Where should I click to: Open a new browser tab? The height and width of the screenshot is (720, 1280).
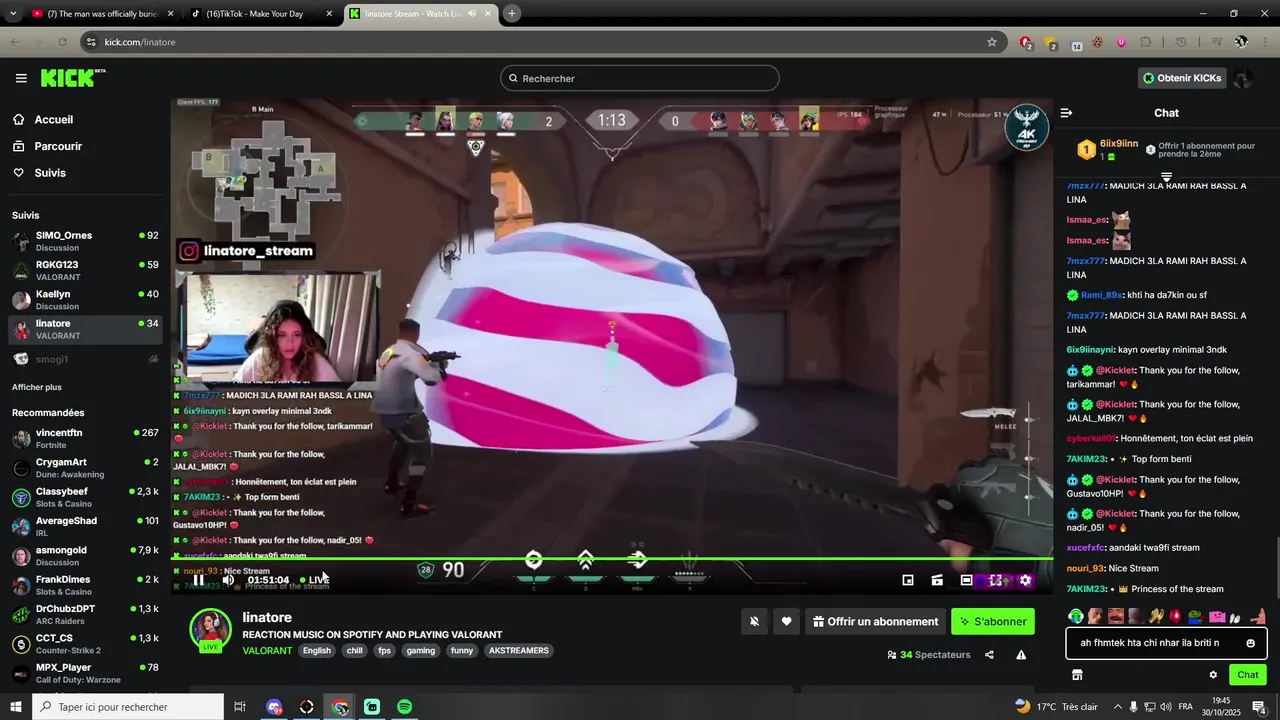(512, 14)
